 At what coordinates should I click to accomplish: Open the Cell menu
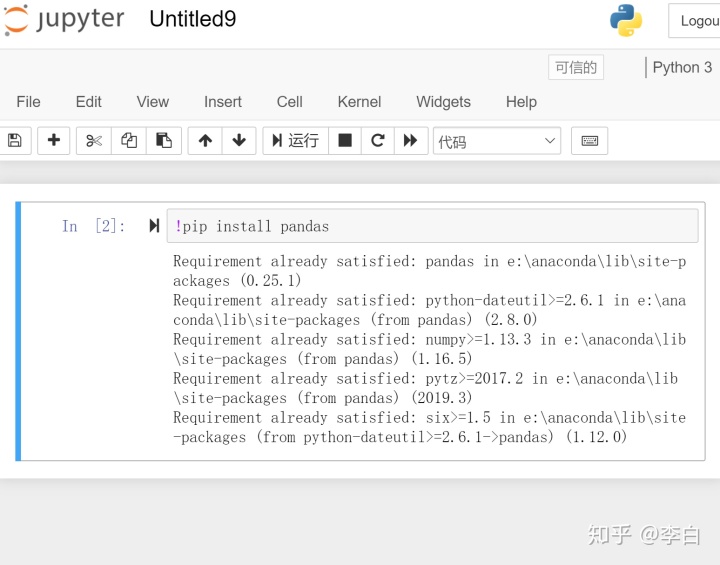click(290, 102)
